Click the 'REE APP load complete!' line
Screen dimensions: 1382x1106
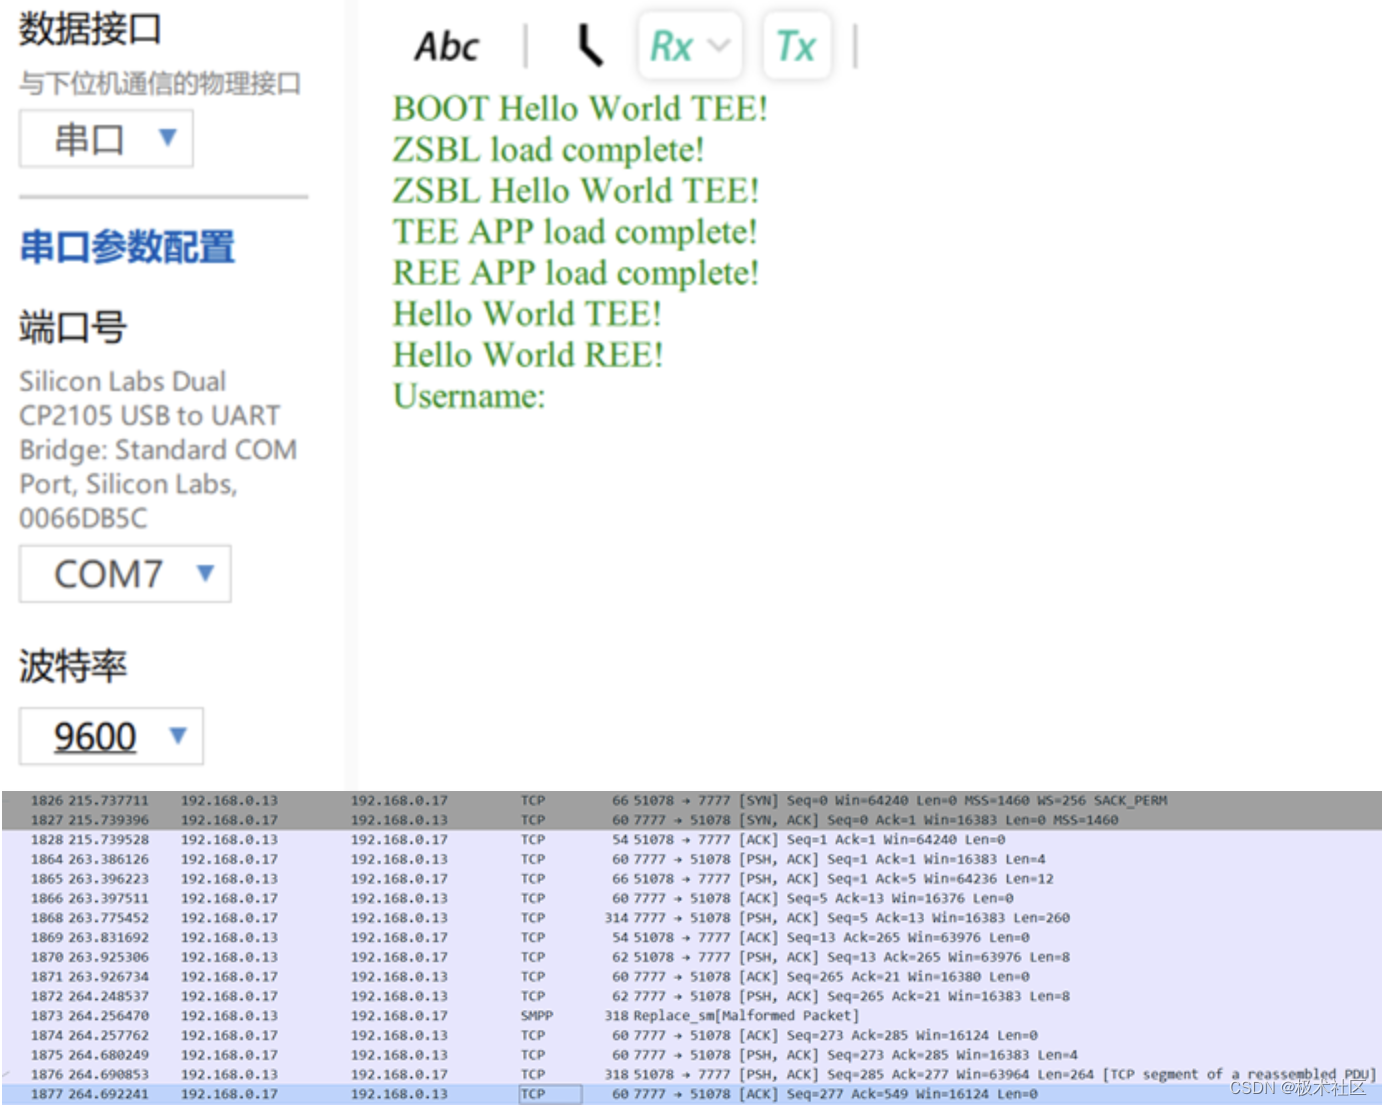[x=576, y=272]
